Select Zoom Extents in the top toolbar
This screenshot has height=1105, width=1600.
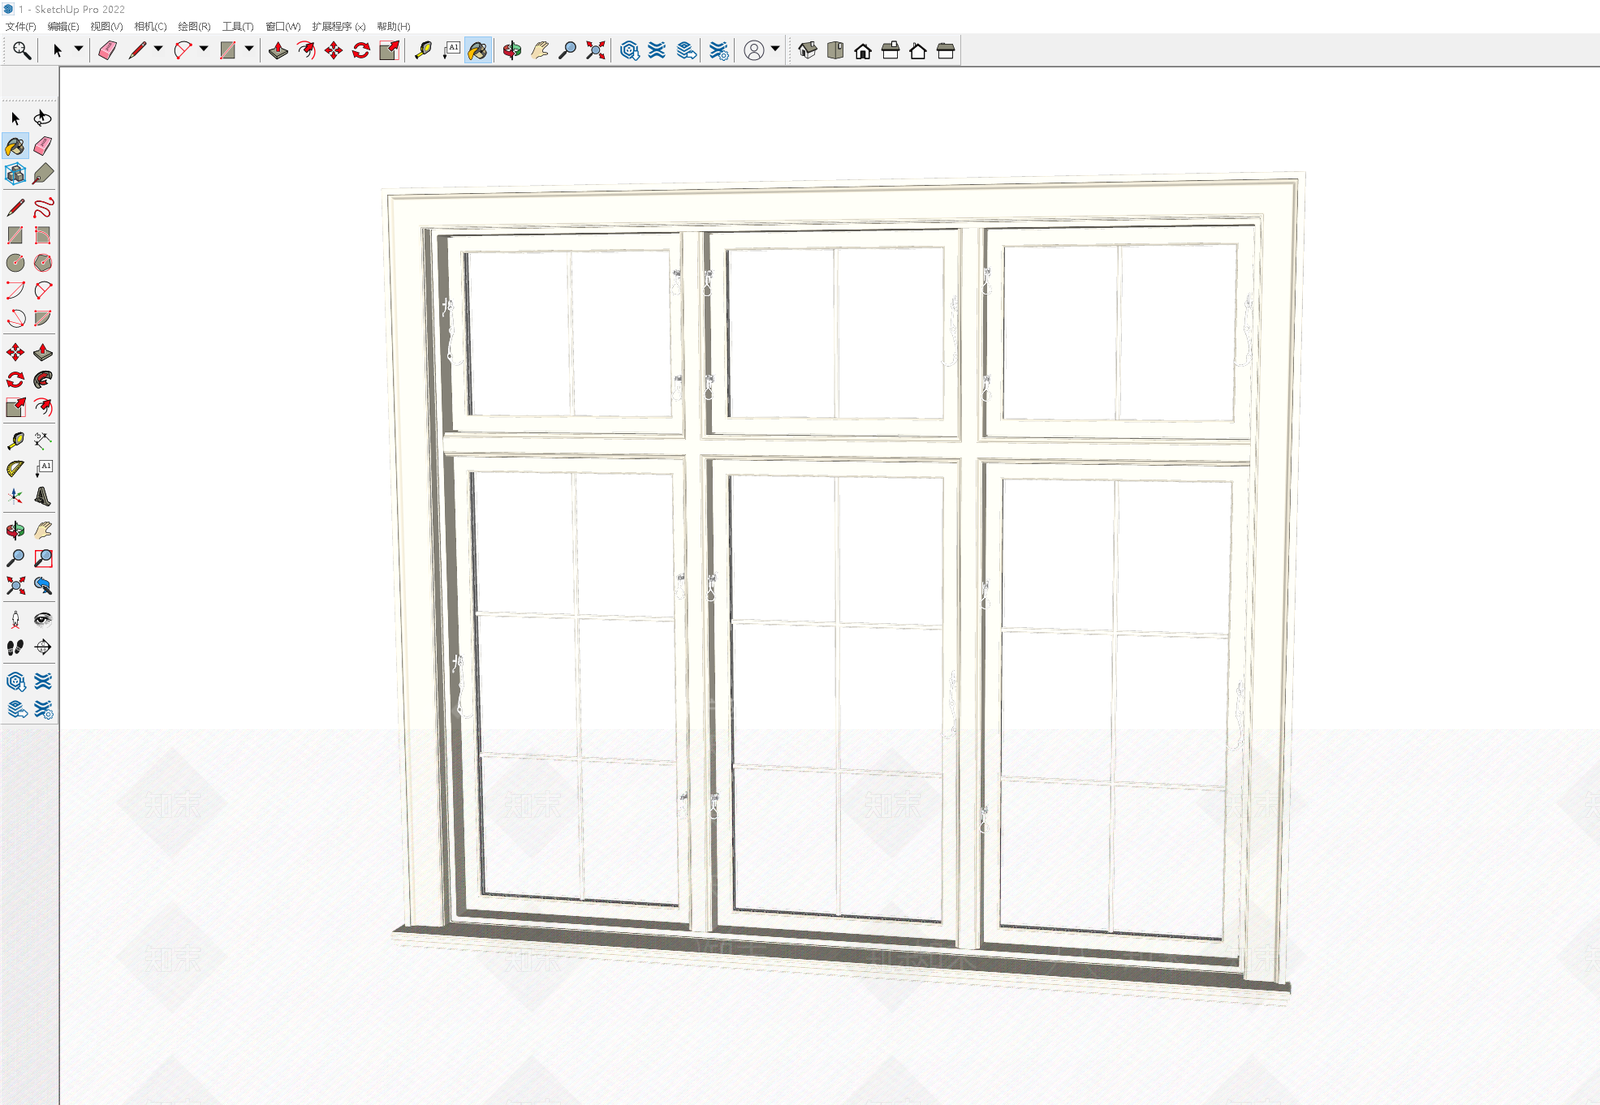(596, 50)
